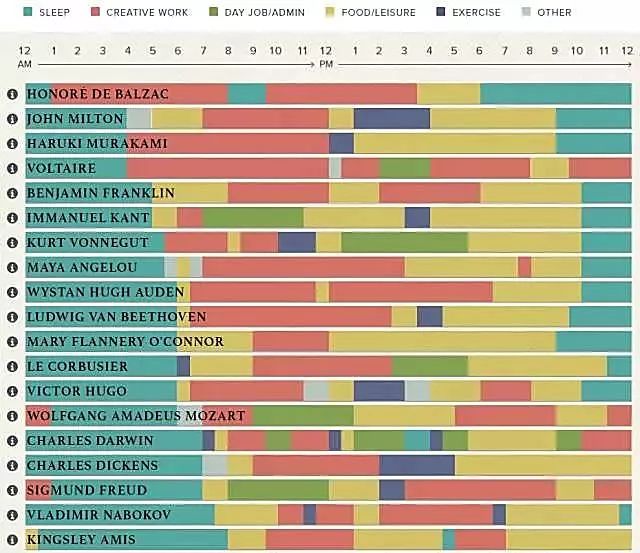Viewport: 640px width, 553px height.
Task: Click the VLADIMIR NABOKOV name
Action: pyautogui.click(x=98, y=515)
